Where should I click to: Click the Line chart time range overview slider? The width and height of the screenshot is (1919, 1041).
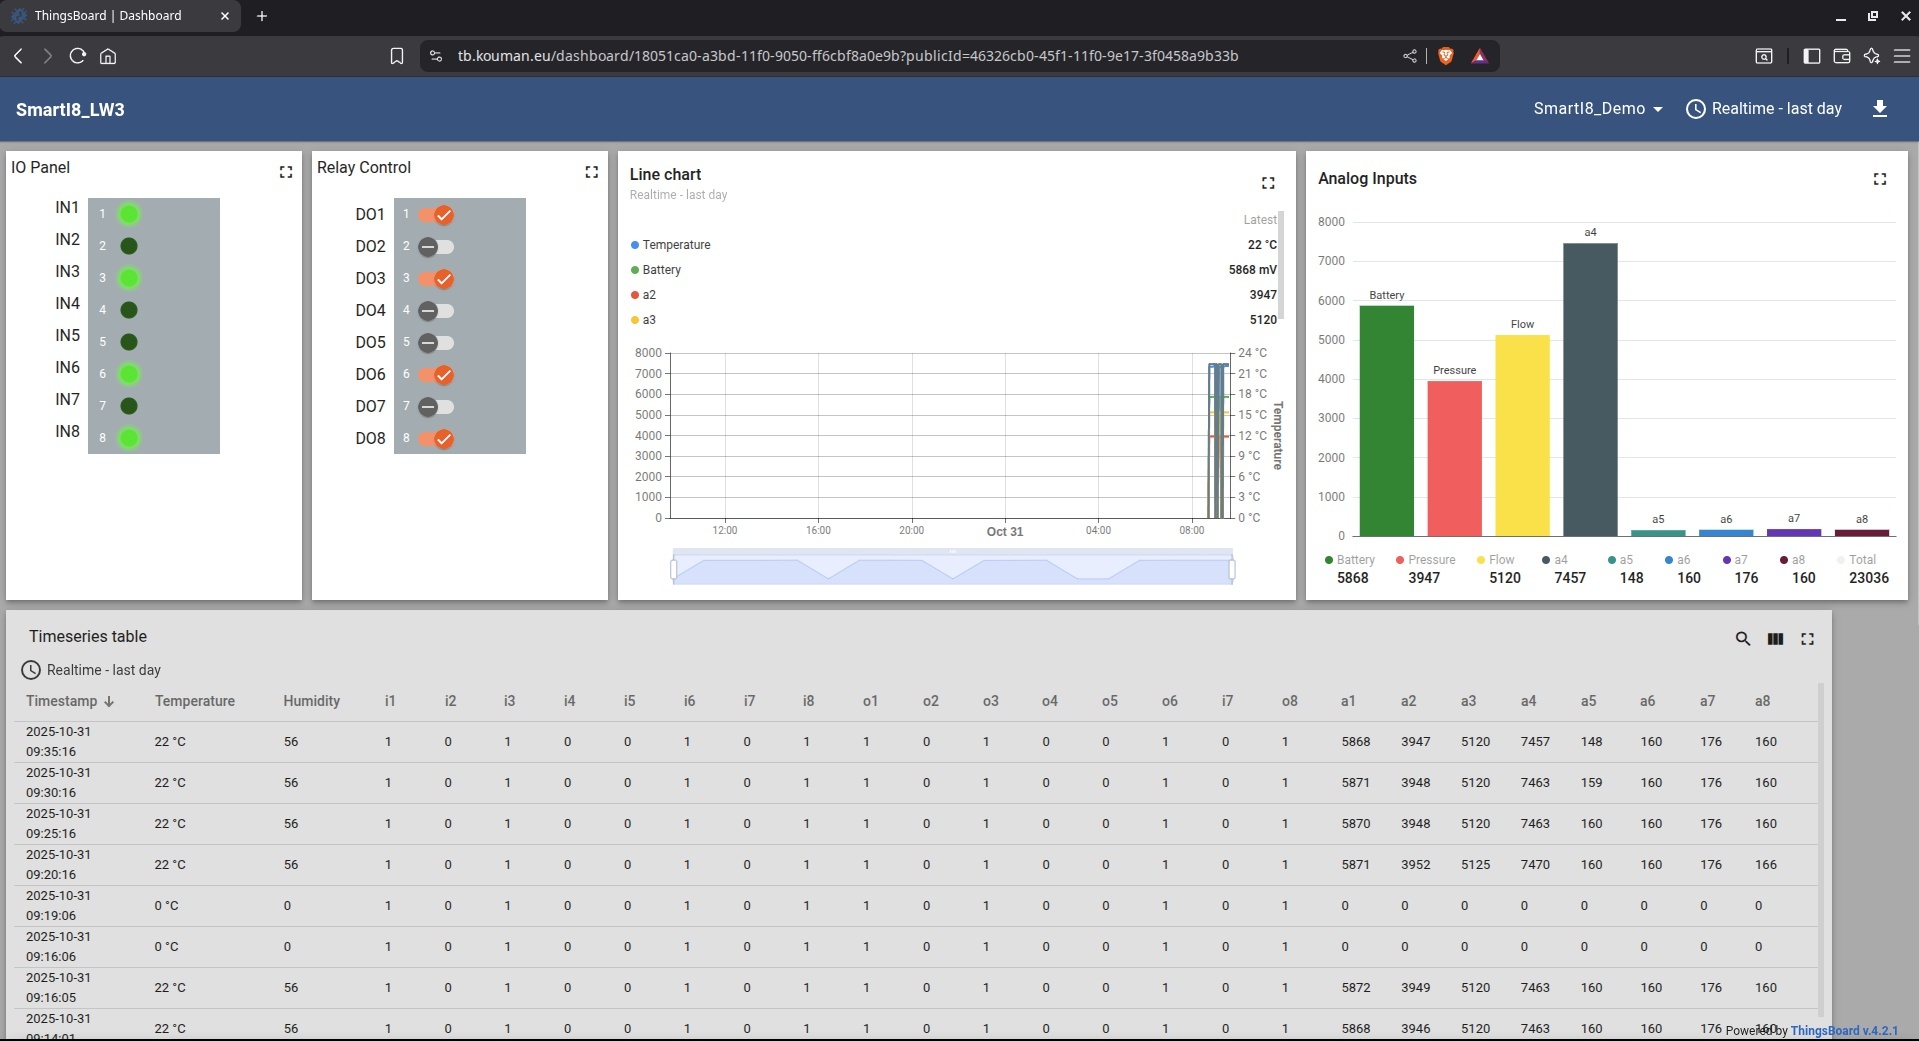[x=951, y=568]
